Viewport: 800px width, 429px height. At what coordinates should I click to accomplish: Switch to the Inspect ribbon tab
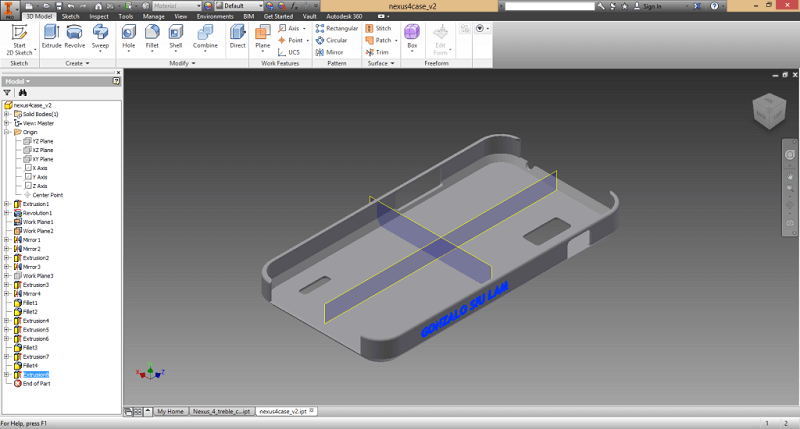click(99, 16)
